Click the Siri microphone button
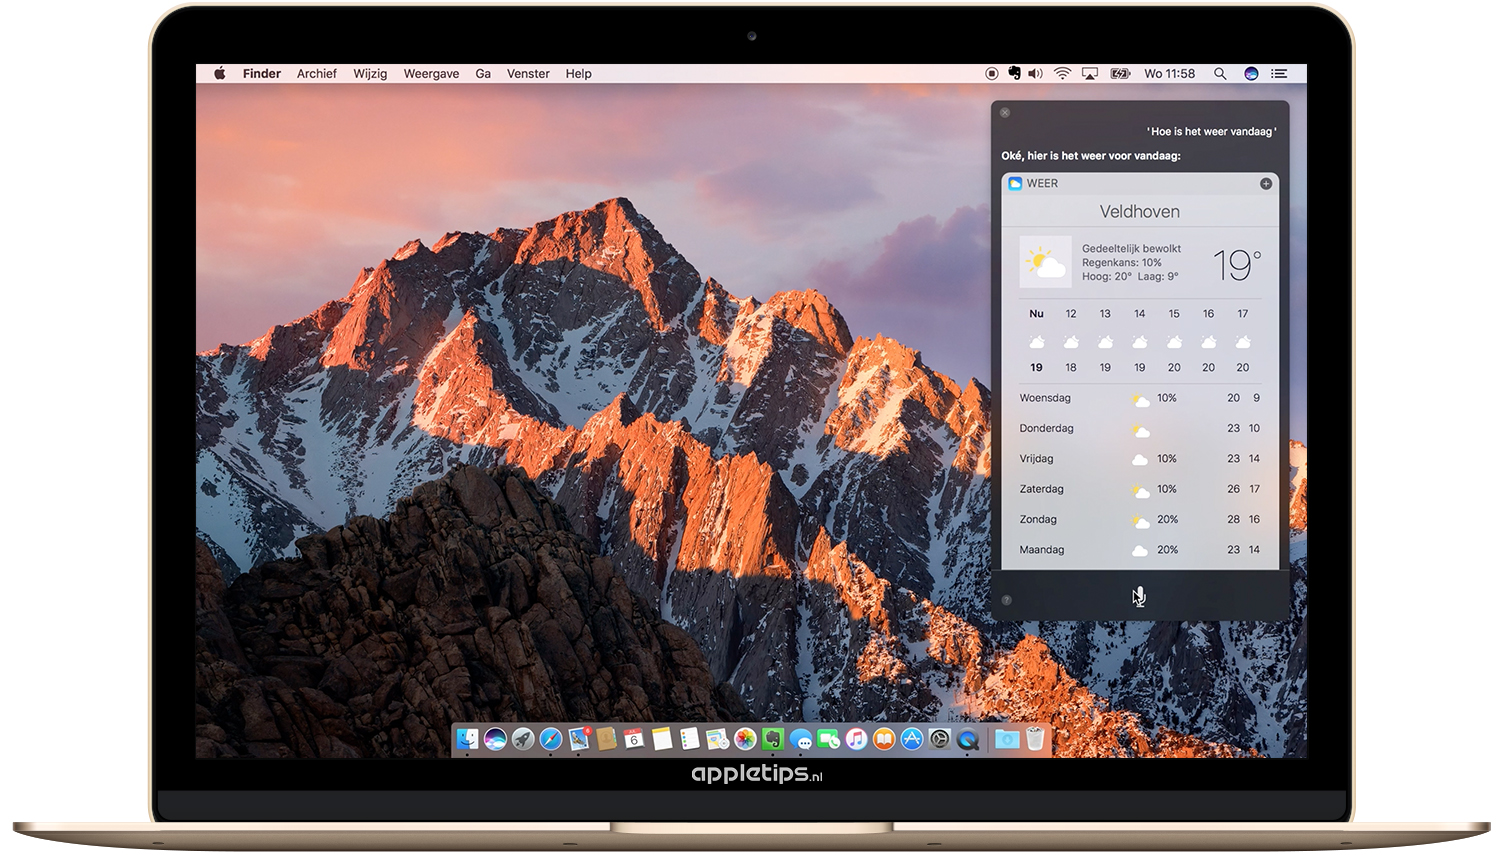Screen dimensions: 1500x855 1139,597
